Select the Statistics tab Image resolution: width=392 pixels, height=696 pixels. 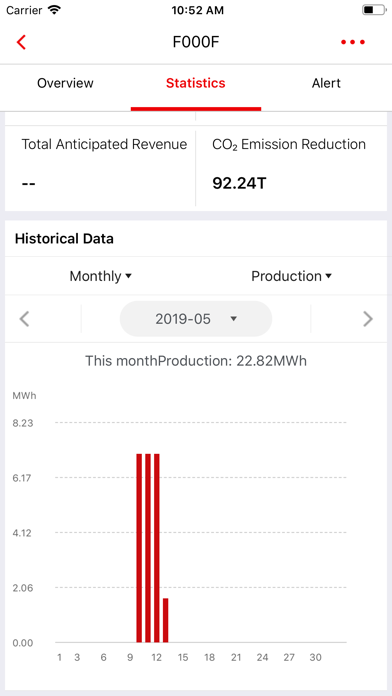tap(196, 83)
